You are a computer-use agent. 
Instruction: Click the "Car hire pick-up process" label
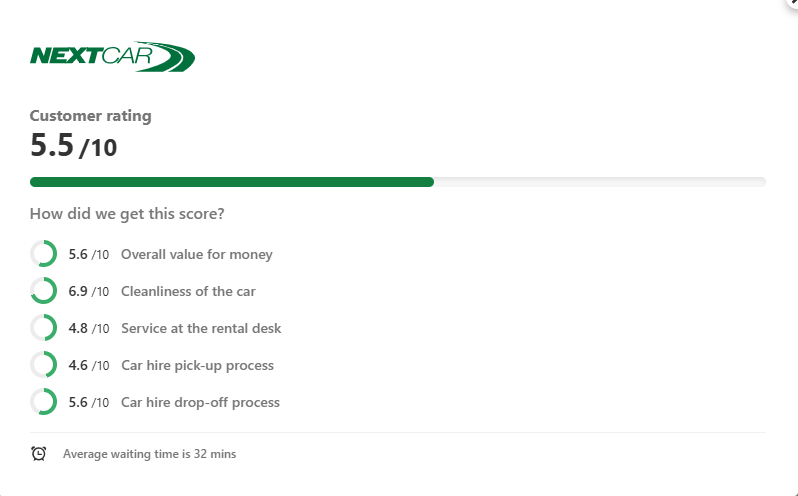coord(197,365)
